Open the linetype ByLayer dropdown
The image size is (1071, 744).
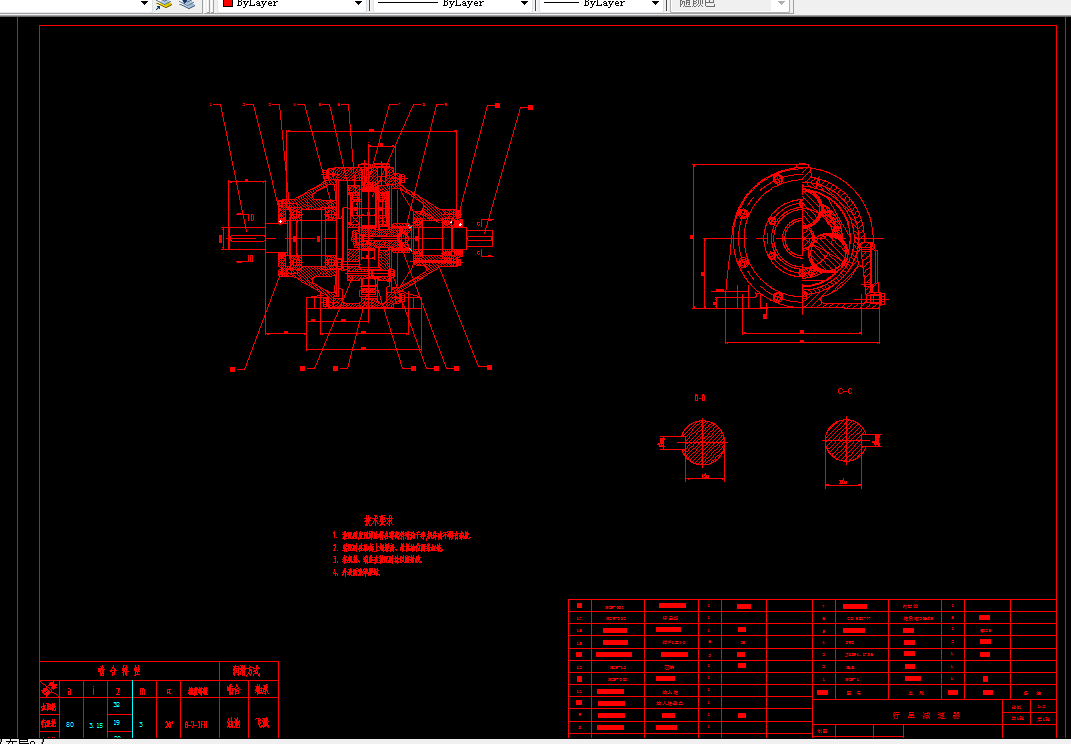[x=524, y=3]
